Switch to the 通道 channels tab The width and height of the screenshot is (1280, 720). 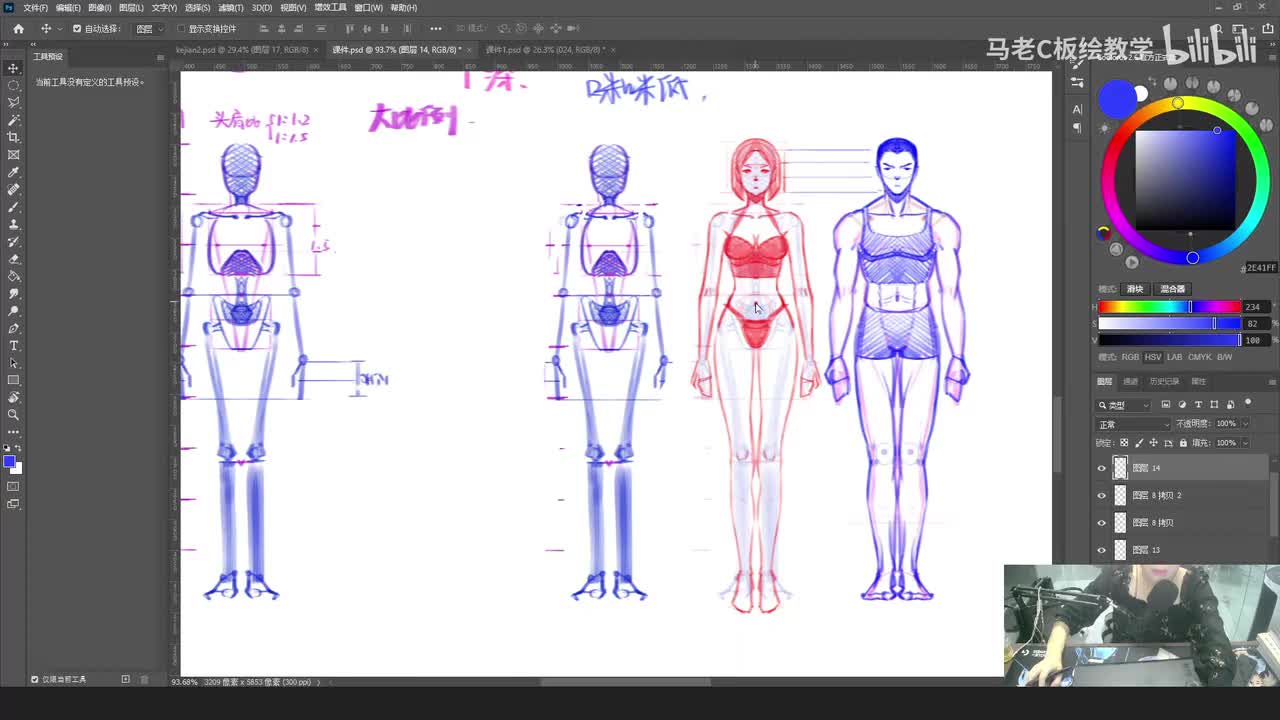[x=1130, y=381]
